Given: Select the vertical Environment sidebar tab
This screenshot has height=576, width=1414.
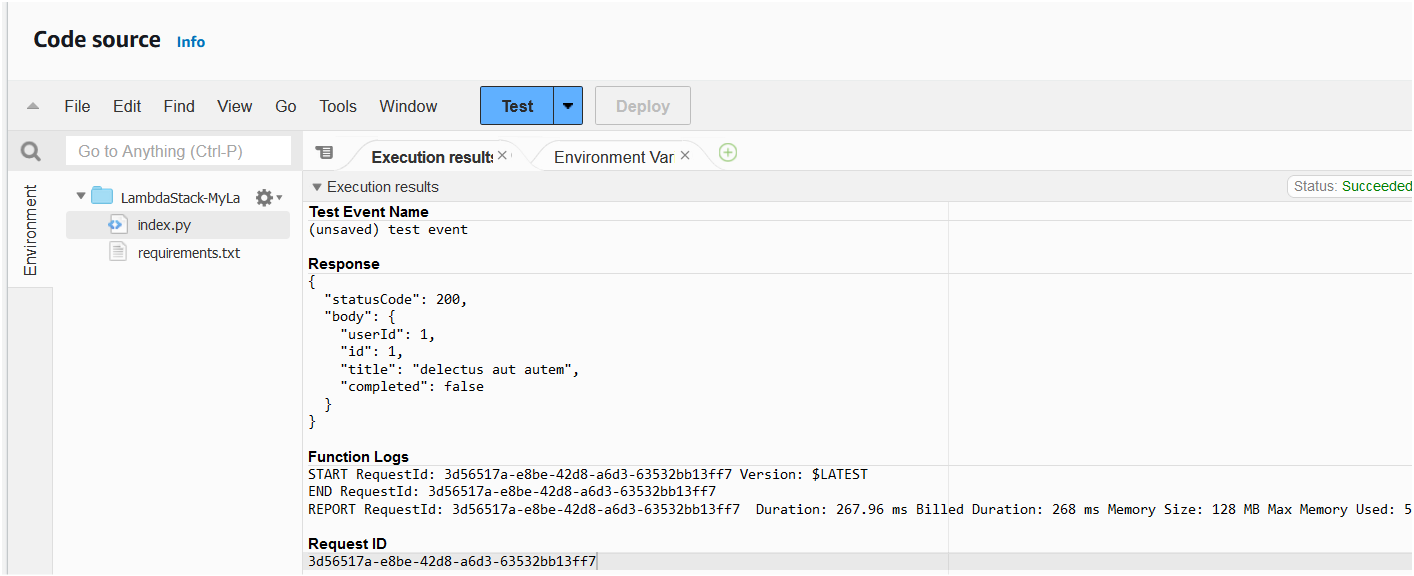Looking at the screenshot, I should (31, 230).
